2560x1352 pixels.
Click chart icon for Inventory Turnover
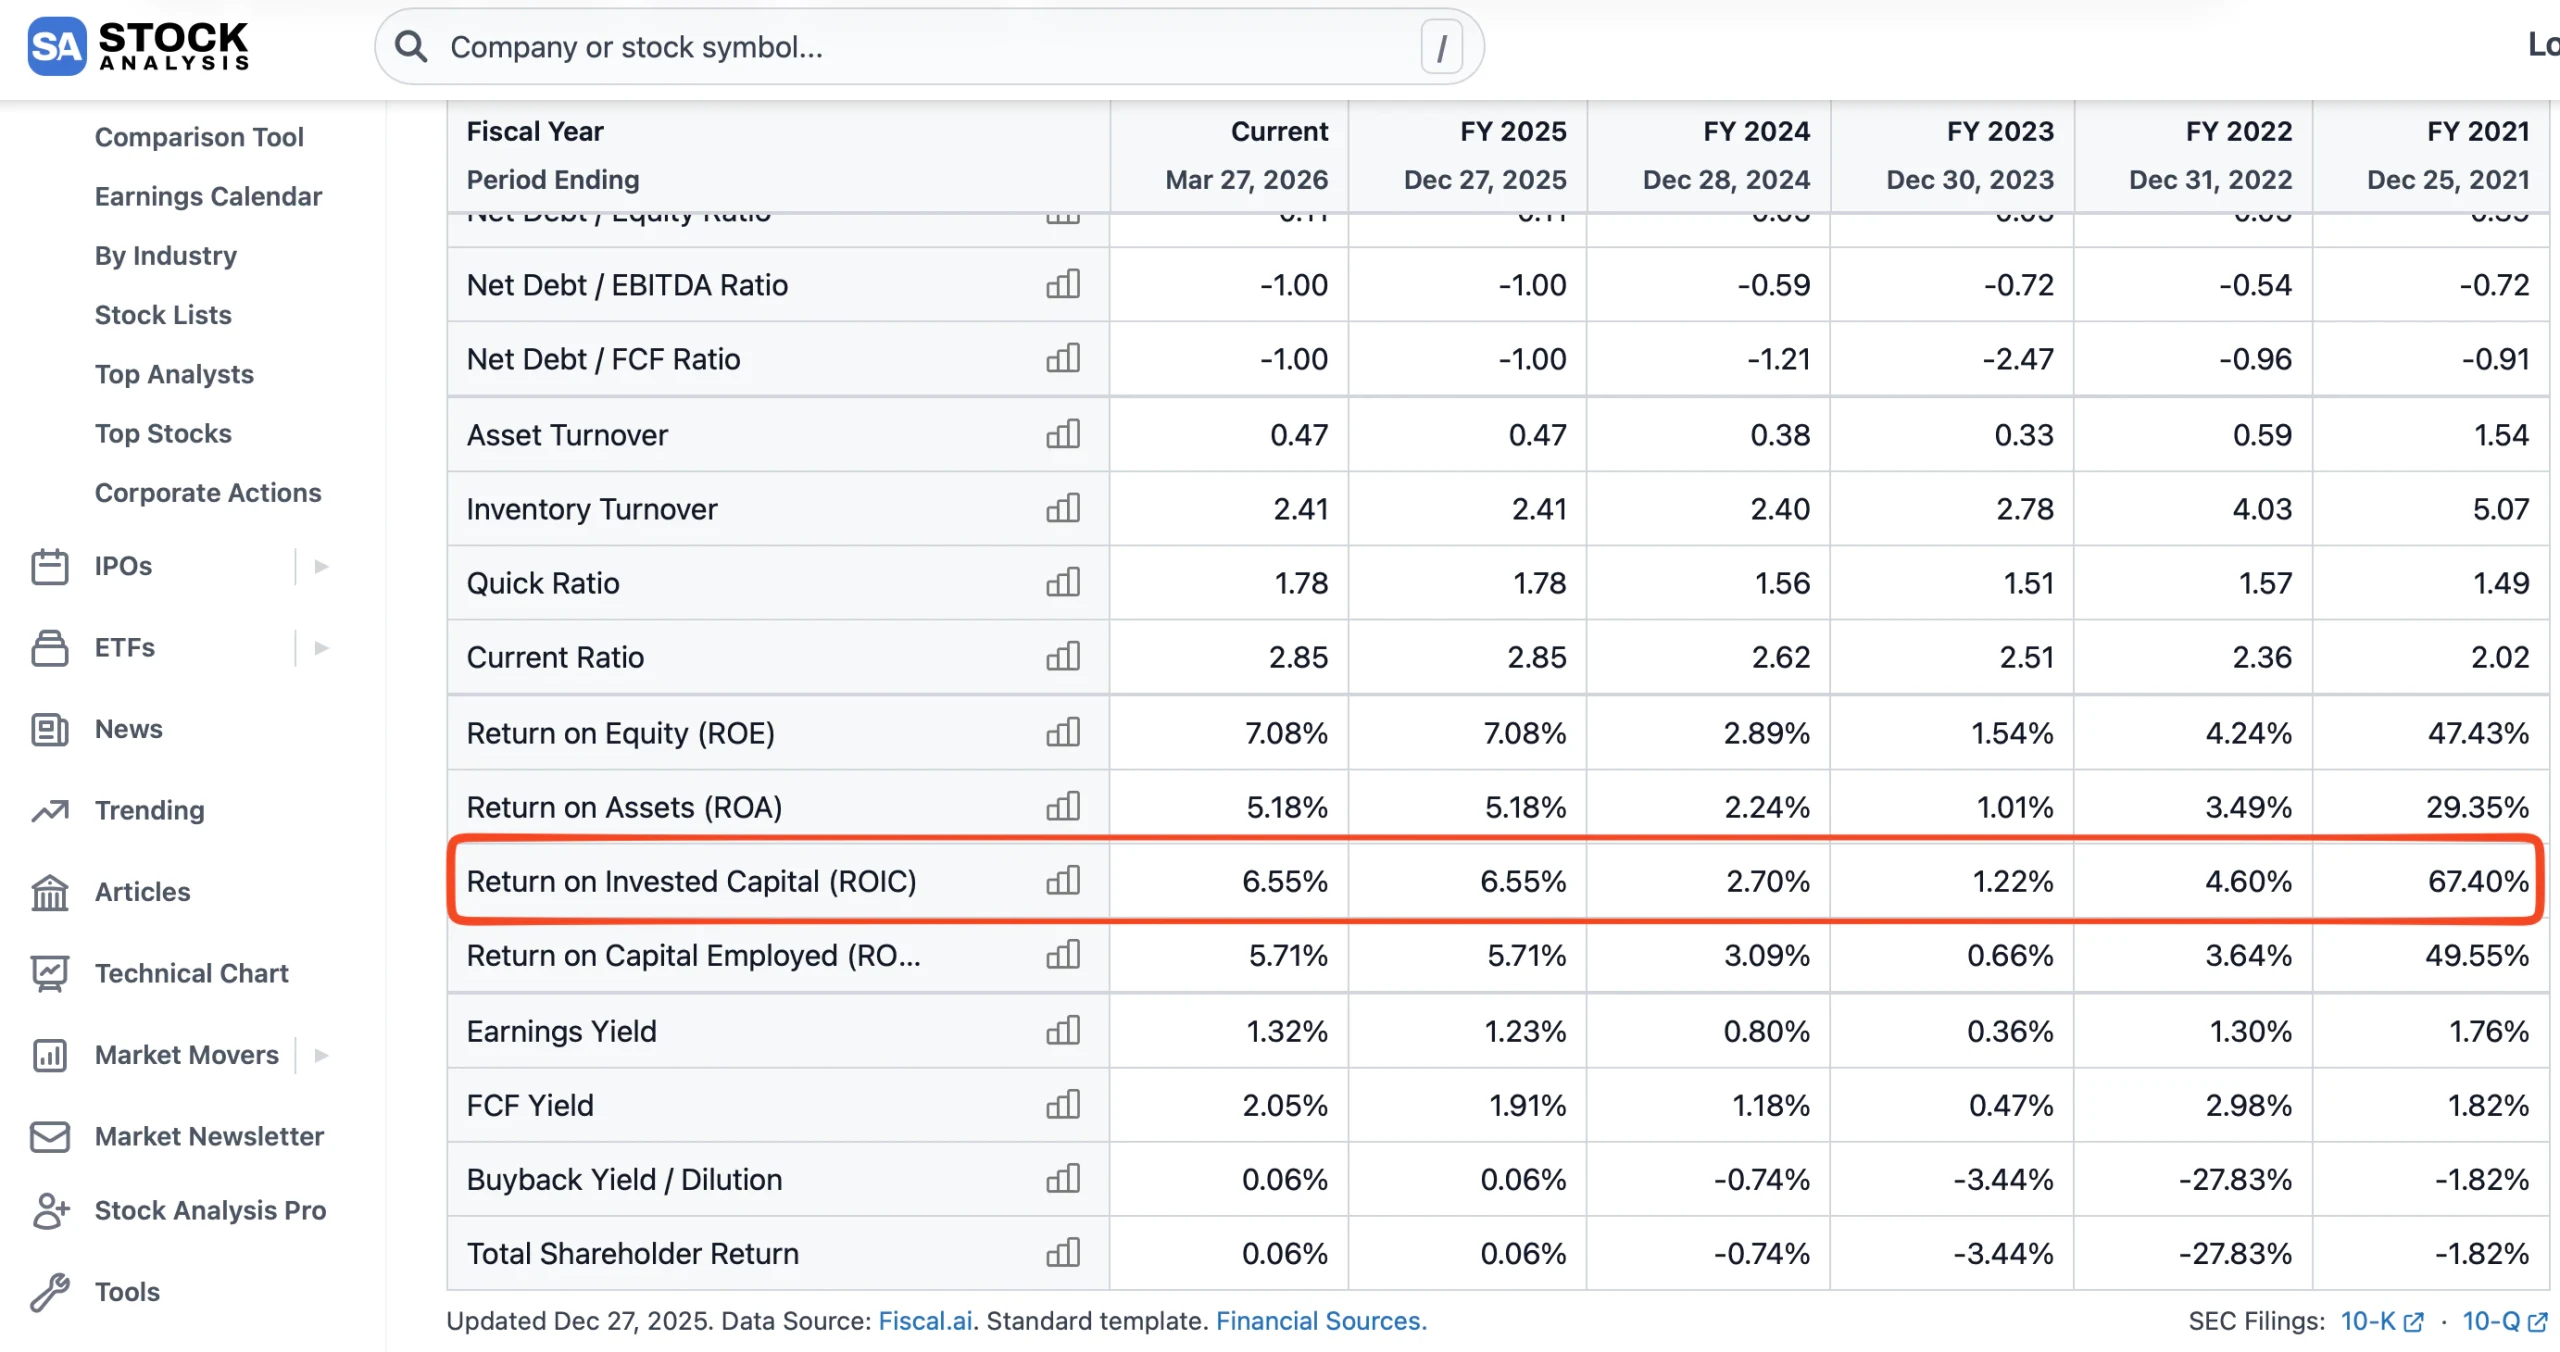pos(1063,509)
